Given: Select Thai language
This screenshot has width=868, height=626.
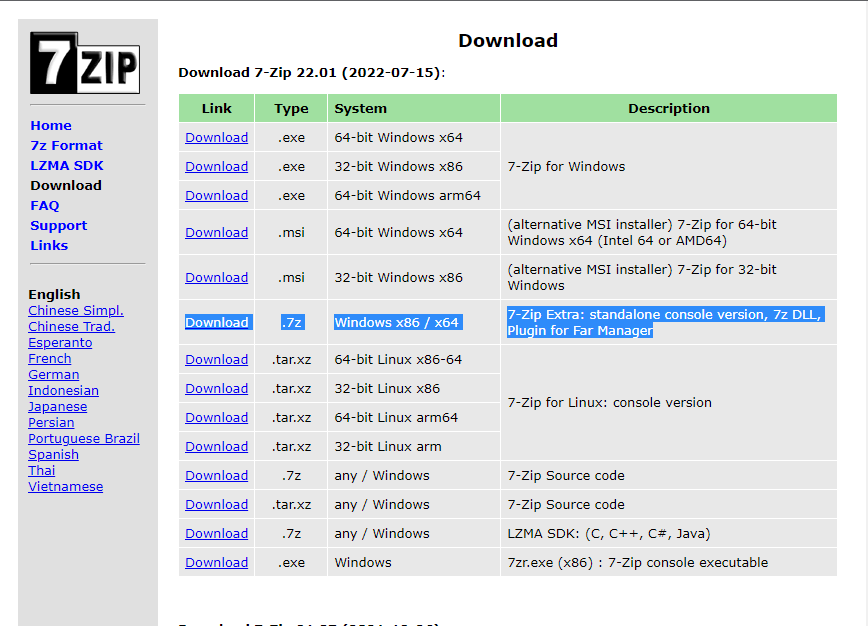Looking at the screenshot, I should pos(42,471).
